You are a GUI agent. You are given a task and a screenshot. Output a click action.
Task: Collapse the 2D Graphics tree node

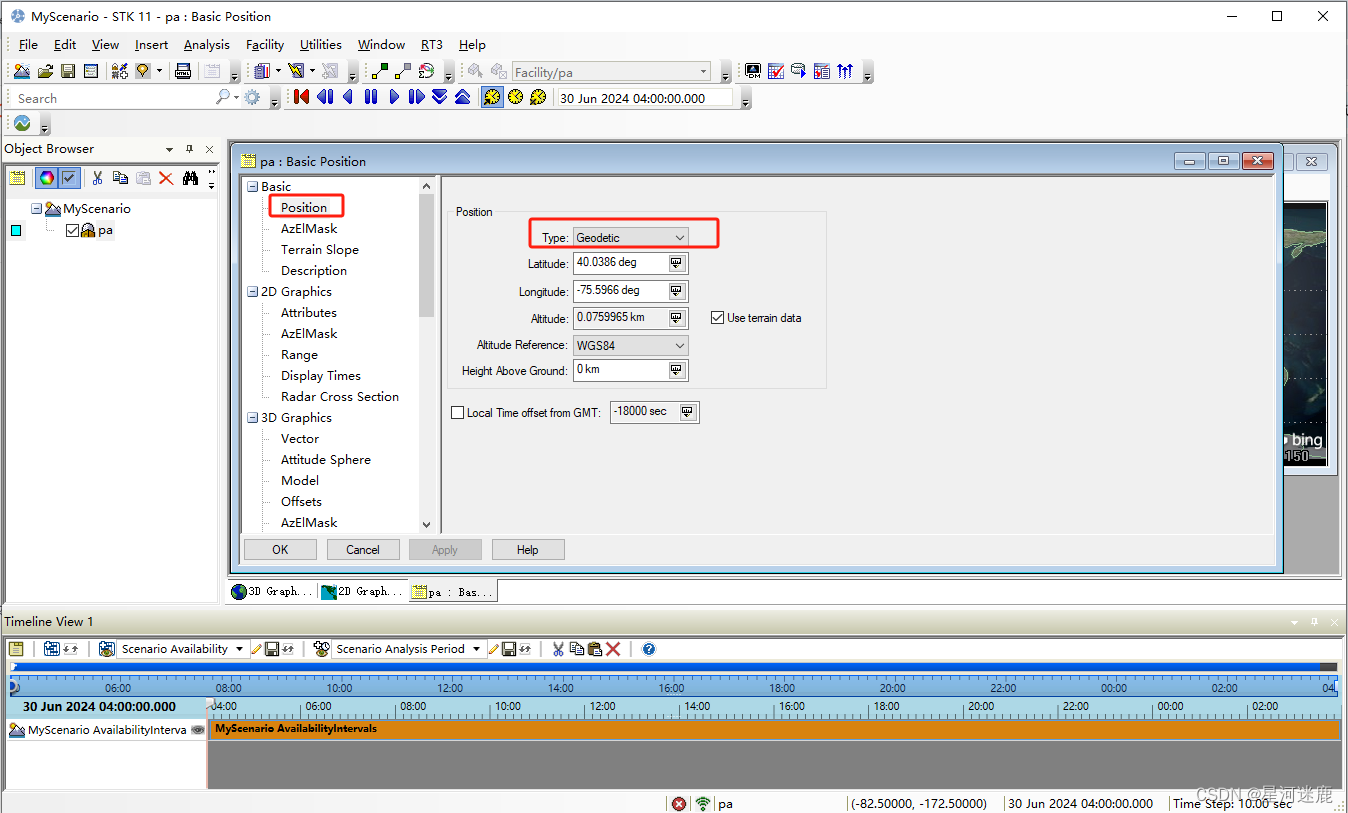coord(252,292)
